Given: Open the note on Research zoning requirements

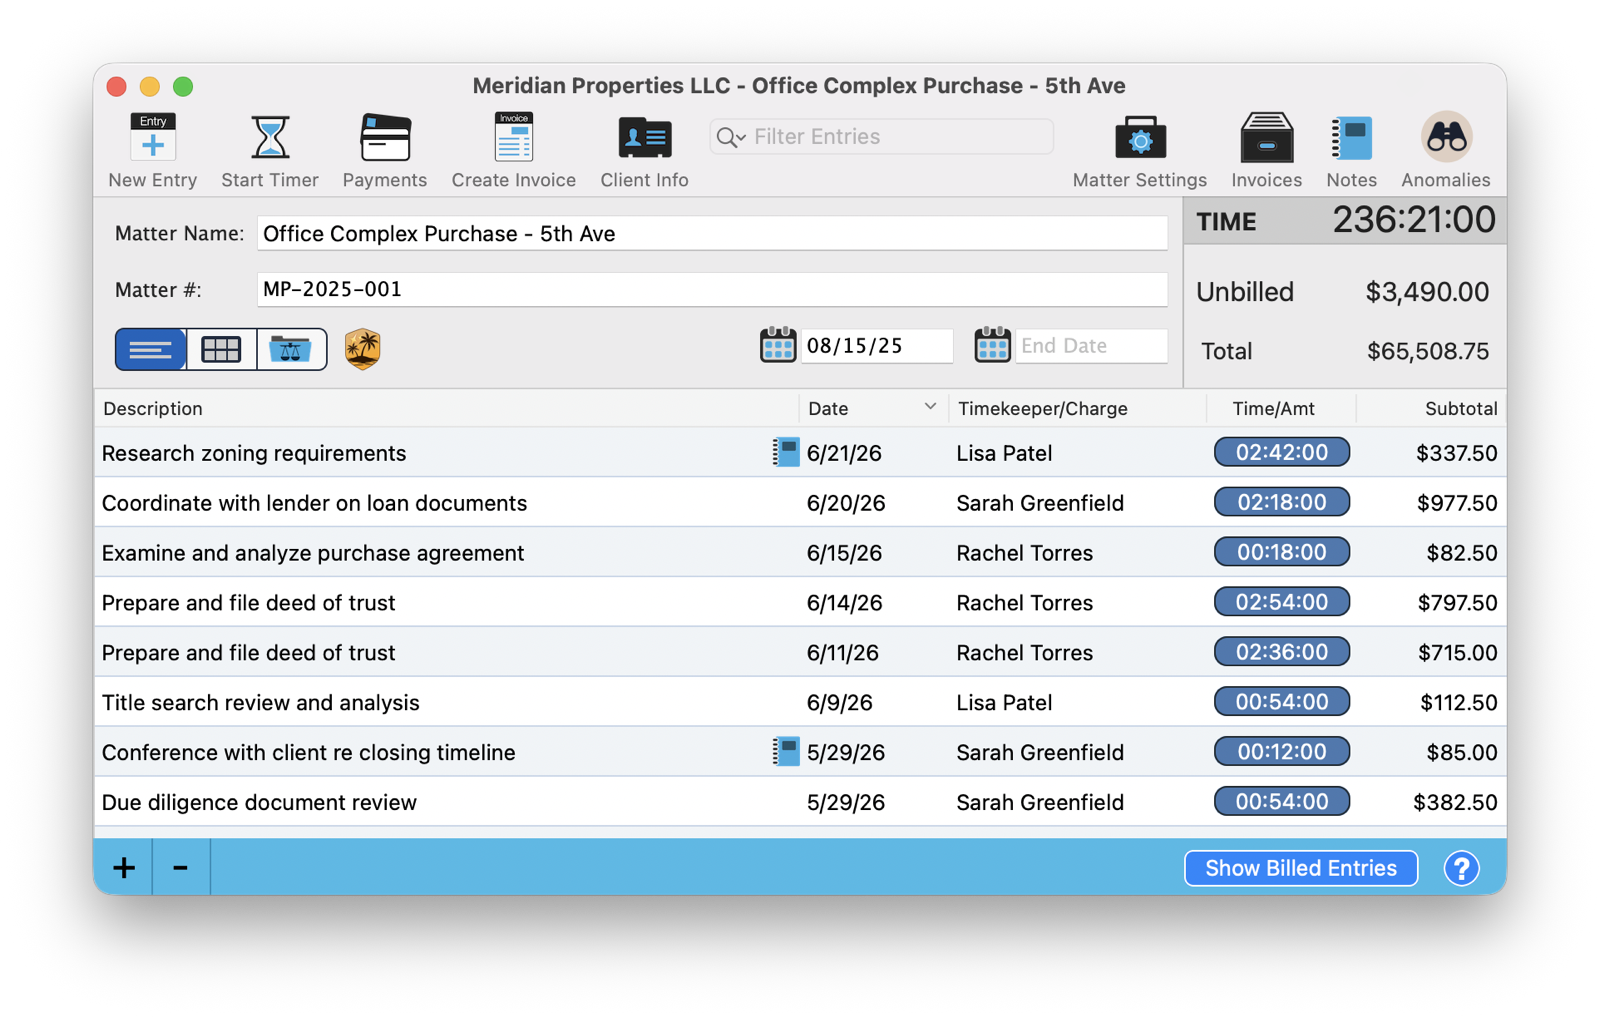Looking at the screenshot, I should pyautogui.click(x=786, y=452).
